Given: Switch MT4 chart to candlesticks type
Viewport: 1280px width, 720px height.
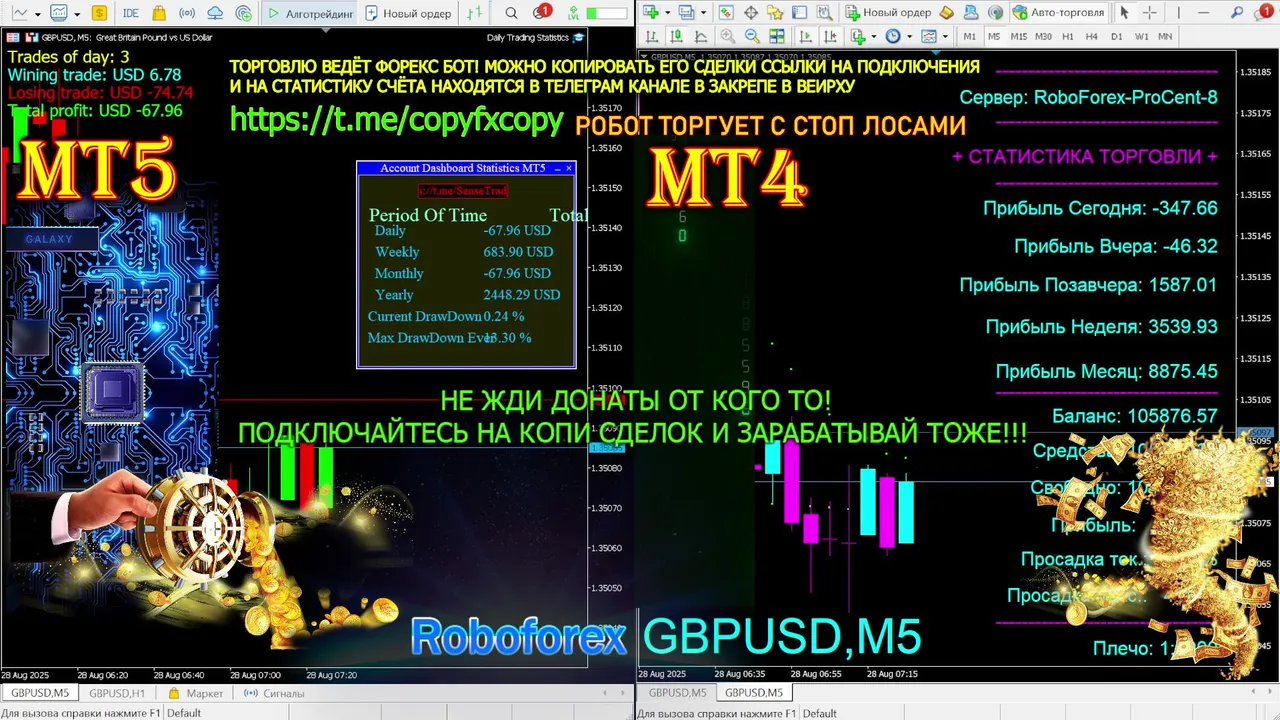Looking at the screenshot, I should point(677,36).
